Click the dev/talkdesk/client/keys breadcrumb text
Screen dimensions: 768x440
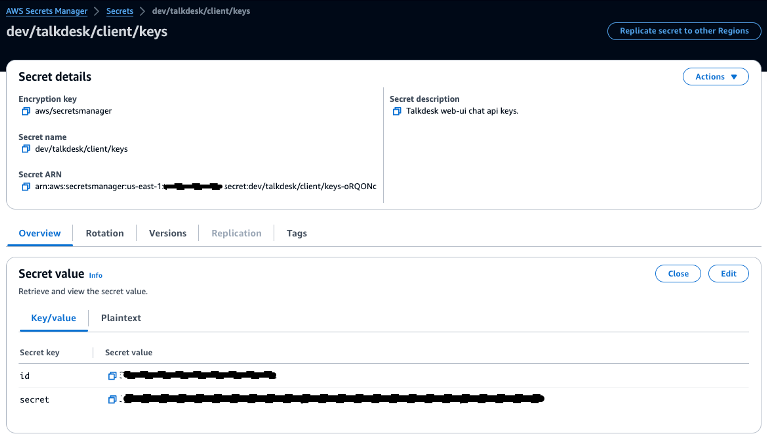201,11
